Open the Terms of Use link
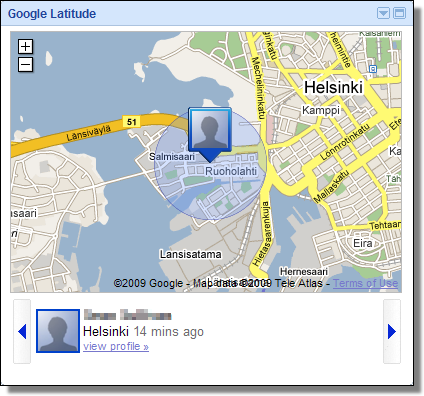This screenshot has height=396, width=424. (365, 283)
